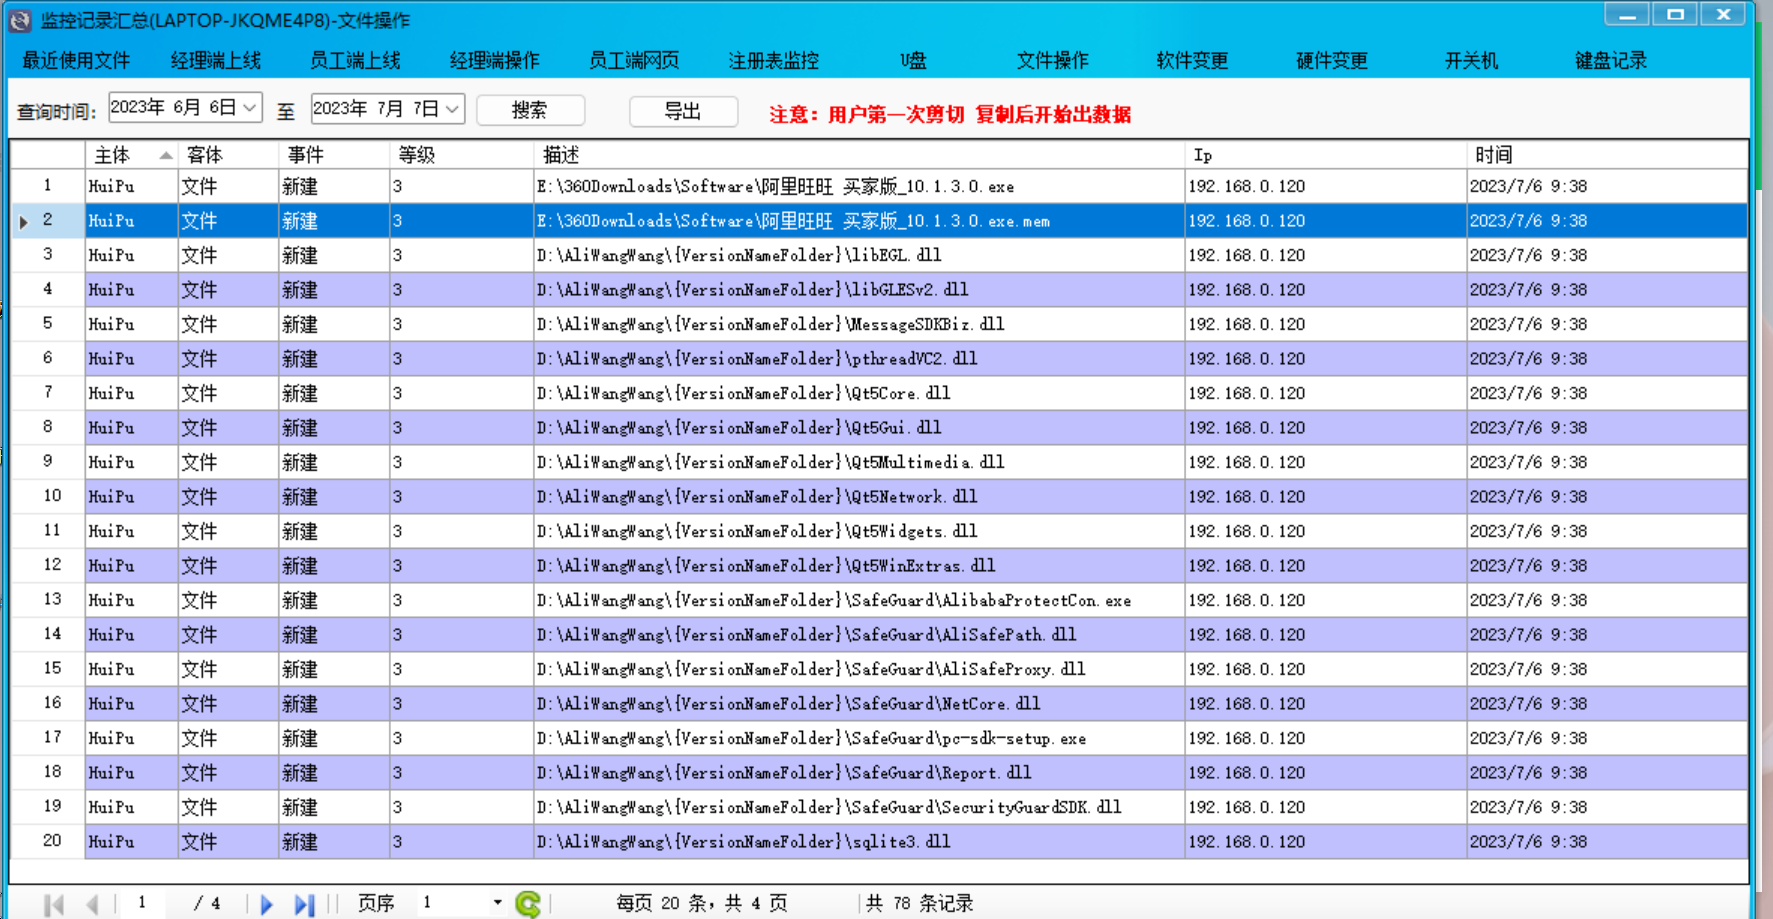Open the start date 2023年6月6日 dropdown
1773x919 pixels.
coord(250,108)
